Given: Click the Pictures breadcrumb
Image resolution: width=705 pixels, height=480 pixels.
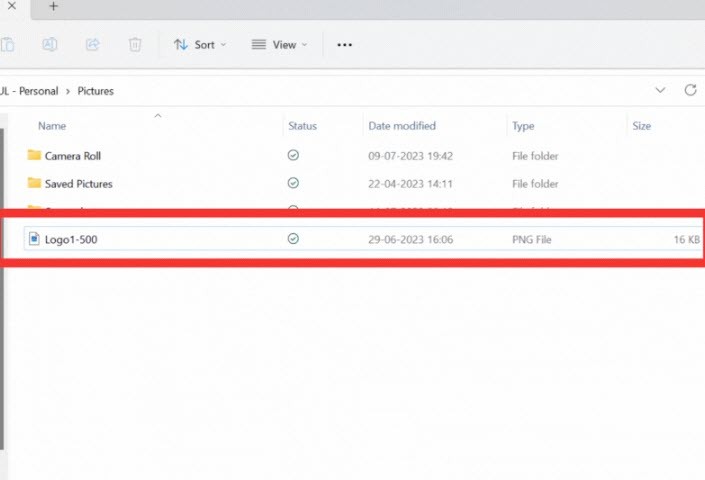Looking at the screenshot, I should tap(95, 91).
